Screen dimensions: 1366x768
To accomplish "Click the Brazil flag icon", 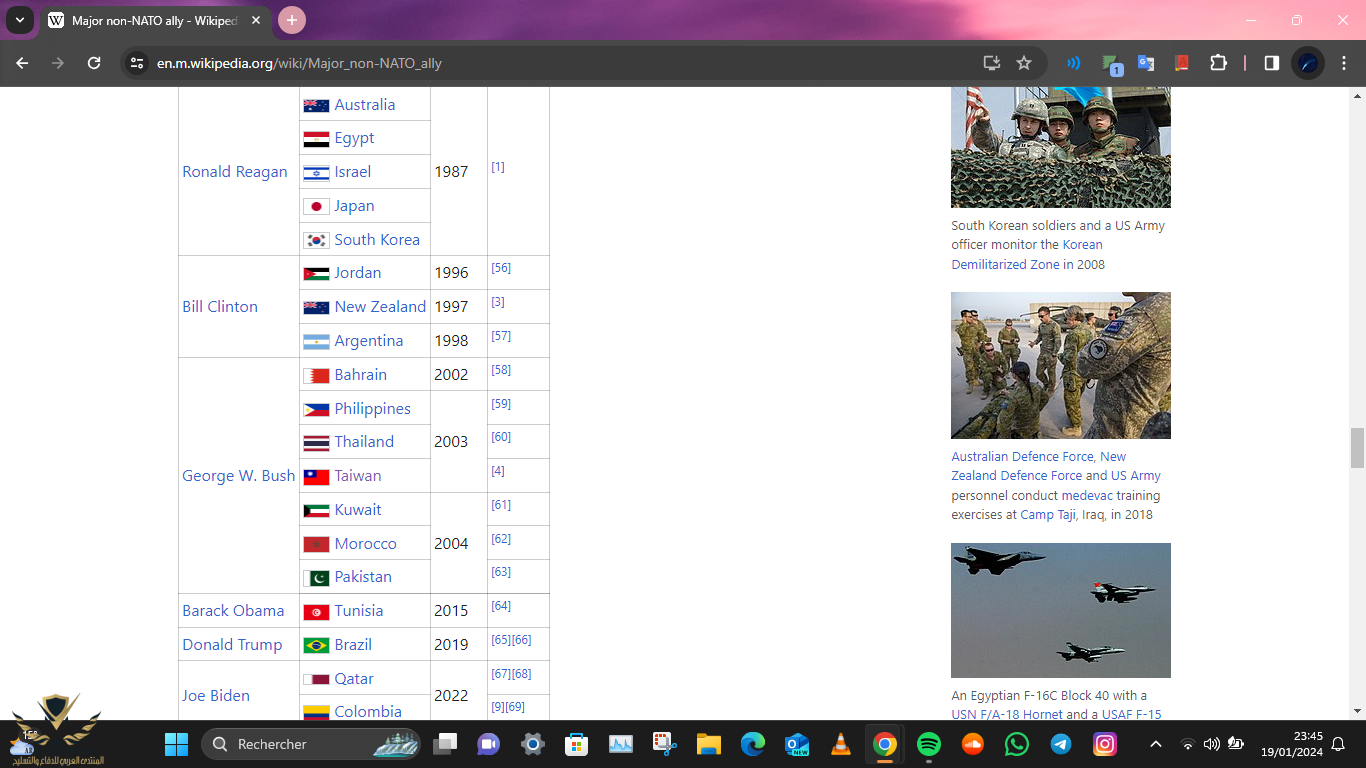I will click(x=316, y=646).
